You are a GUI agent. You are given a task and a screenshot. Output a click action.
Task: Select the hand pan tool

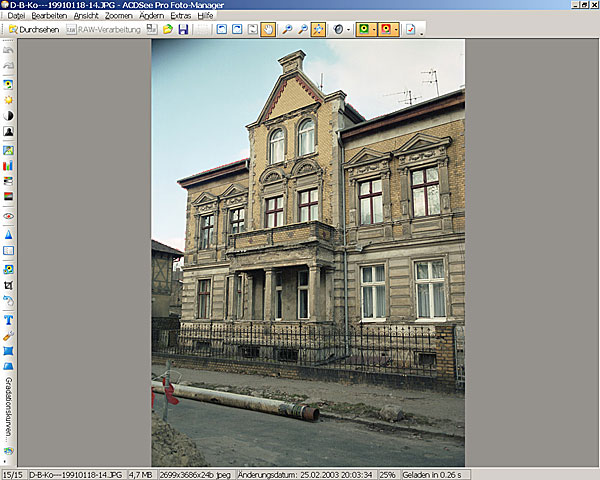[267, 30]
